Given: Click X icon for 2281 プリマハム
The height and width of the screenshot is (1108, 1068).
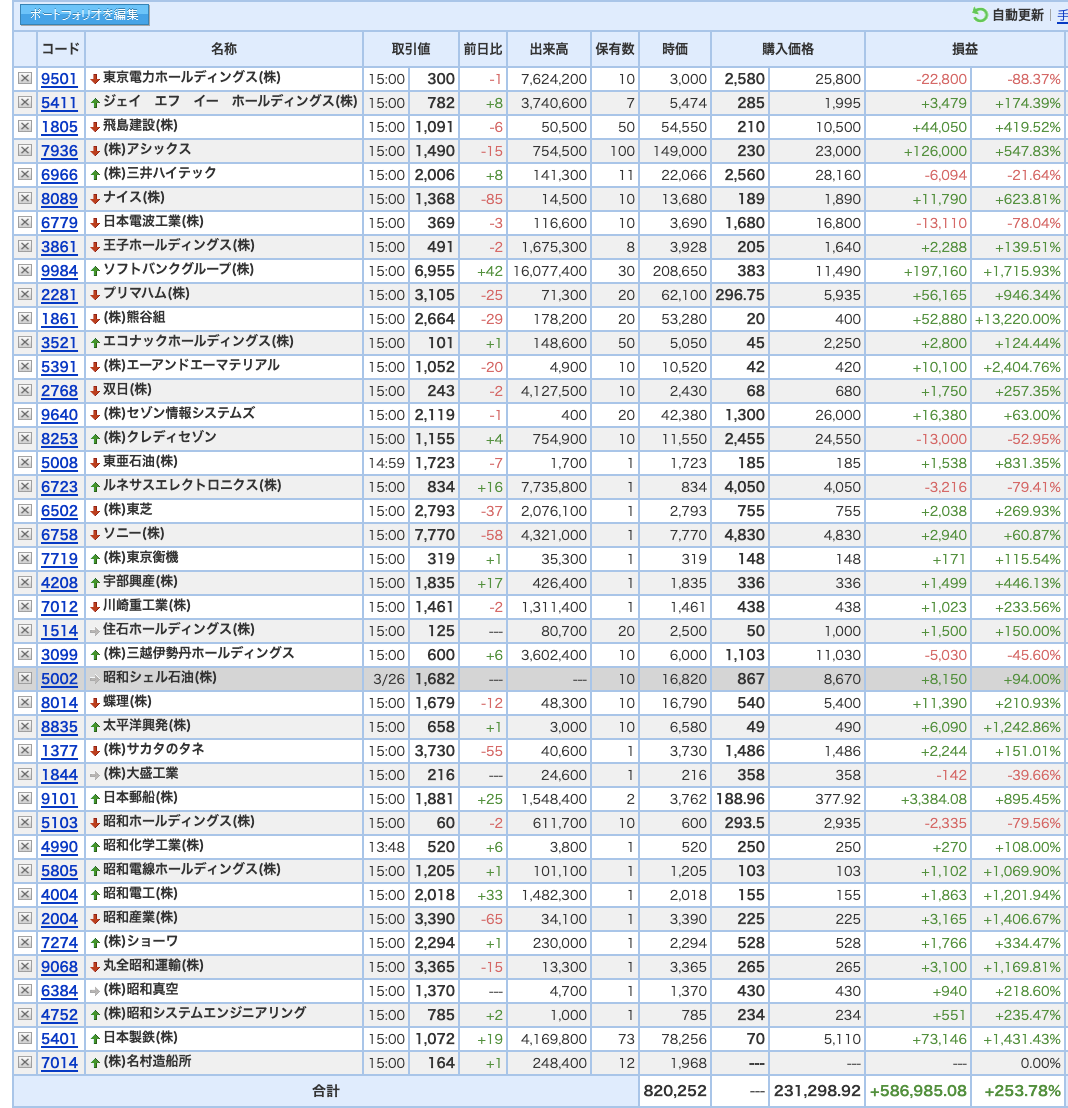Looking at the screenshot, I should tap(25, 295).
